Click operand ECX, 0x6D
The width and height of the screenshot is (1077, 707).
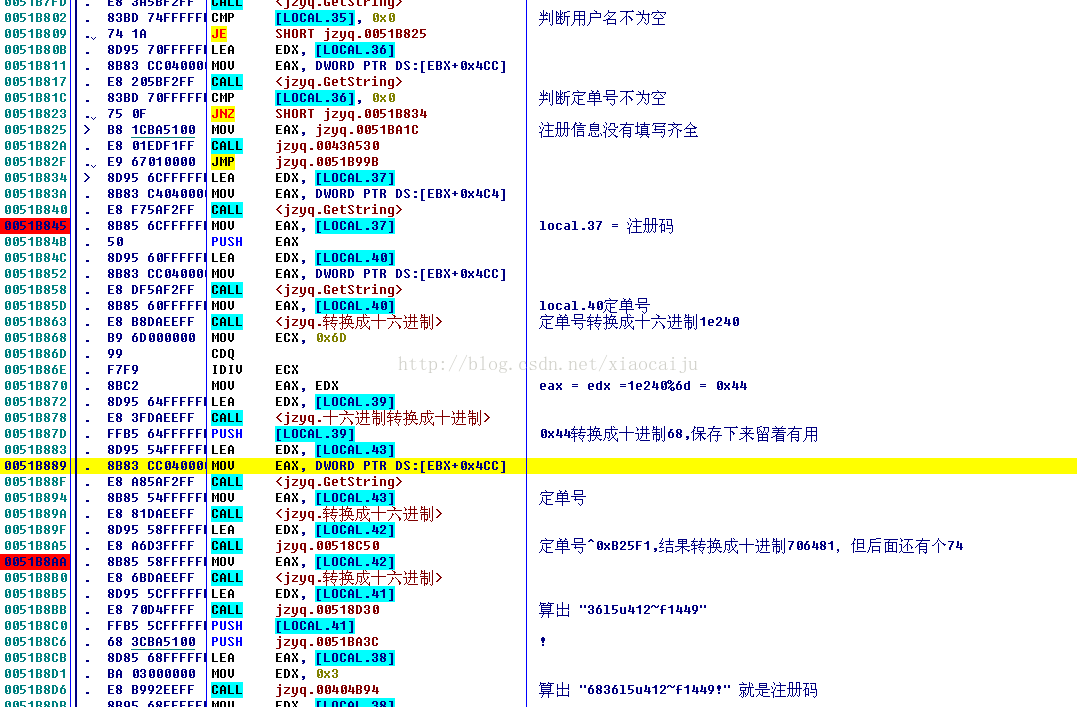[x=310, y=337]
